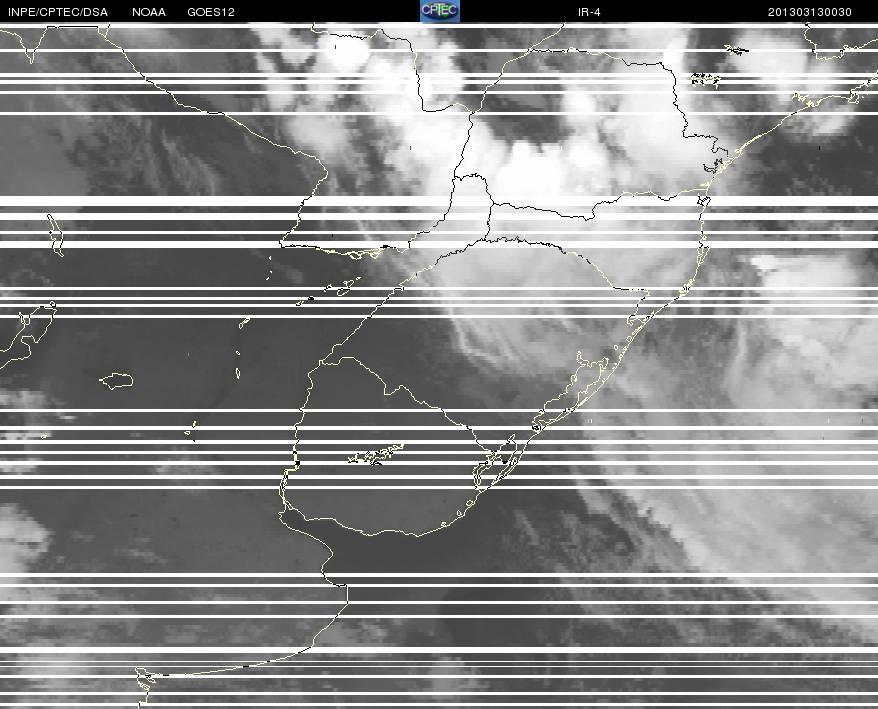This screenshot has width=878, height=709.
Task: Select the GOES12 satellite label
Action: pos(211,12)
